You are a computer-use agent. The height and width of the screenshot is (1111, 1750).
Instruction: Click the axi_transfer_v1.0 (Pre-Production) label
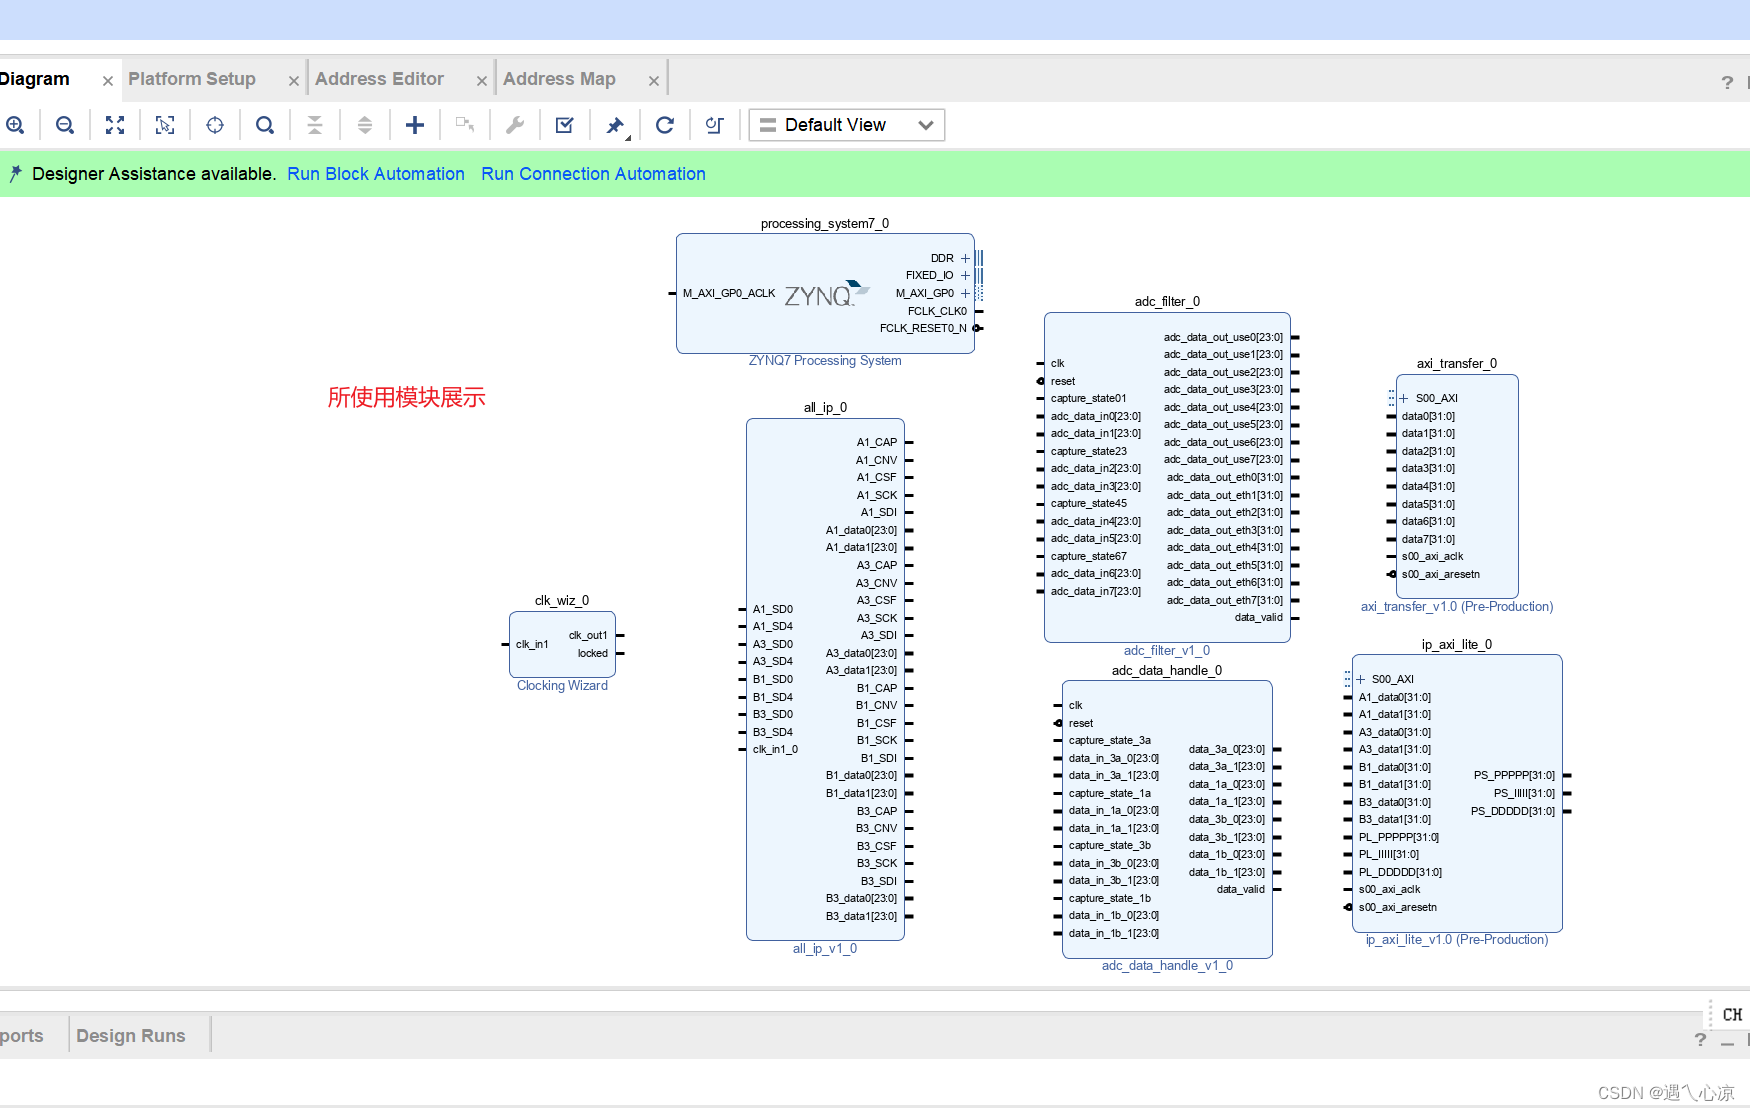tap(1457, 606)
